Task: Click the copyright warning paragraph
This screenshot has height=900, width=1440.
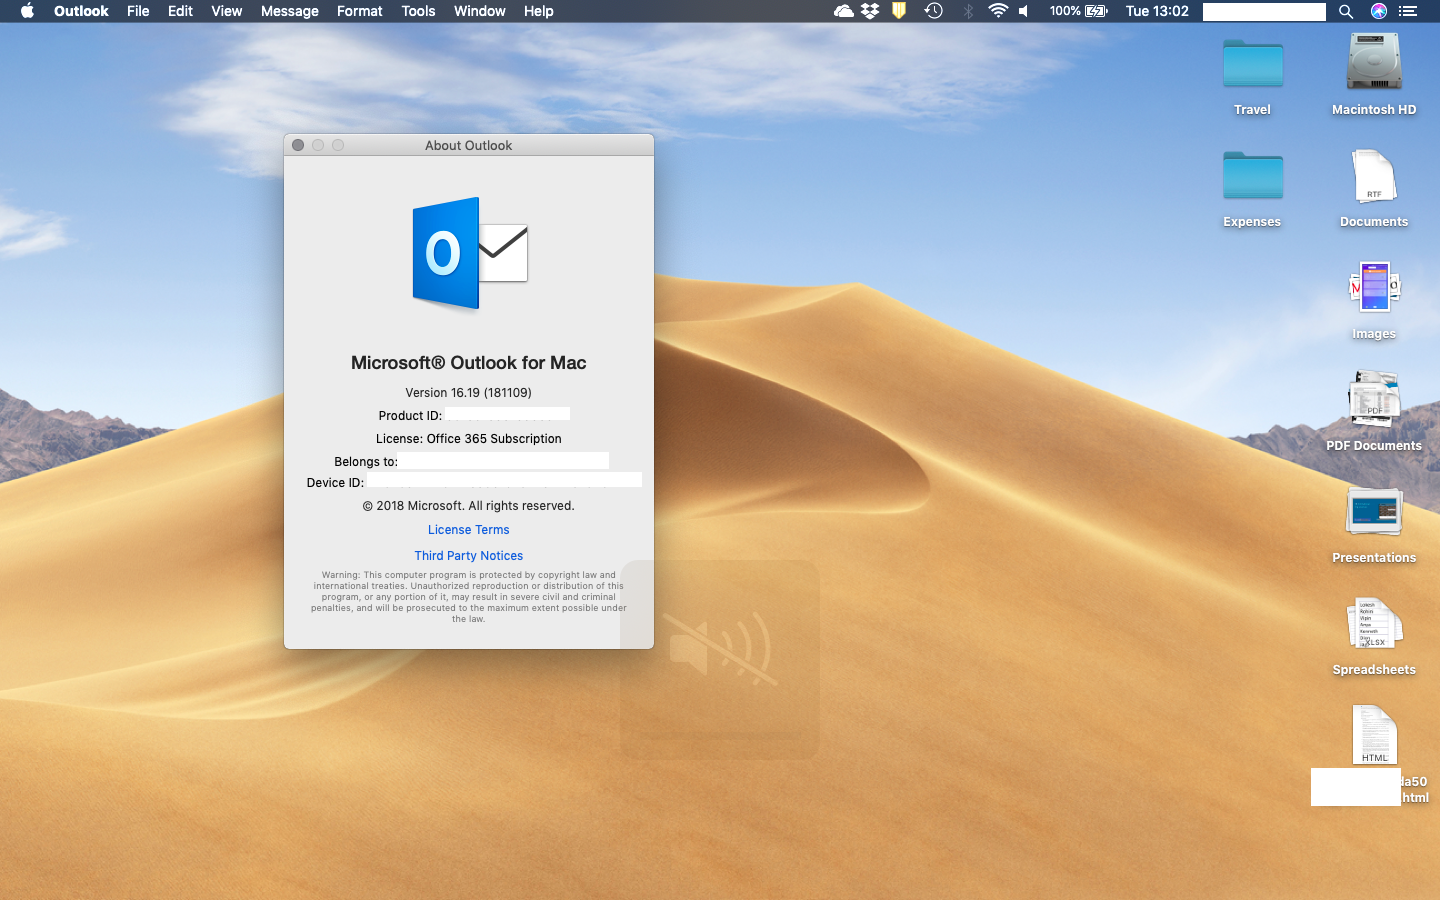Action: click(x=469, y=597)
